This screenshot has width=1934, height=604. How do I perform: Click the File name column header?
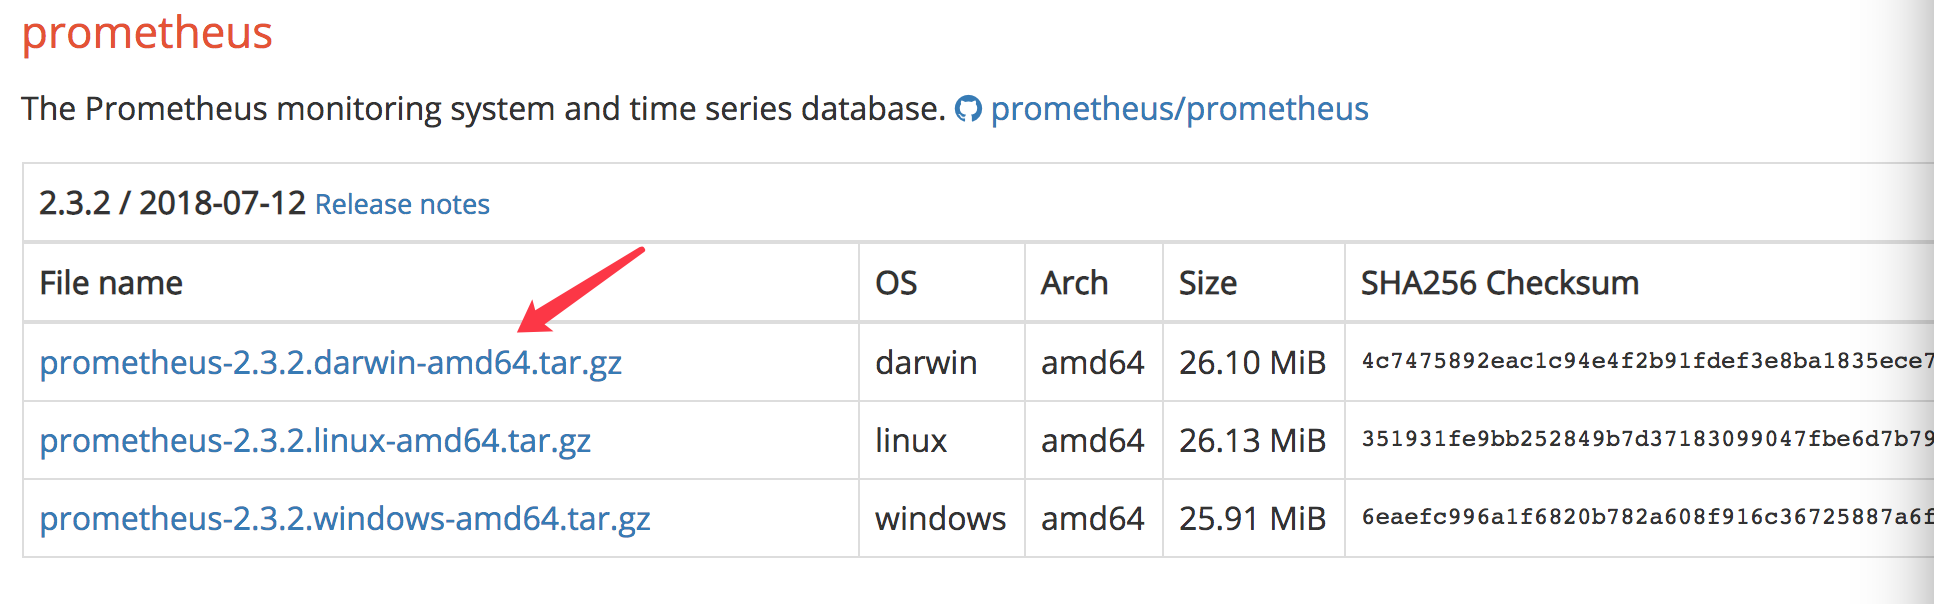111,283
